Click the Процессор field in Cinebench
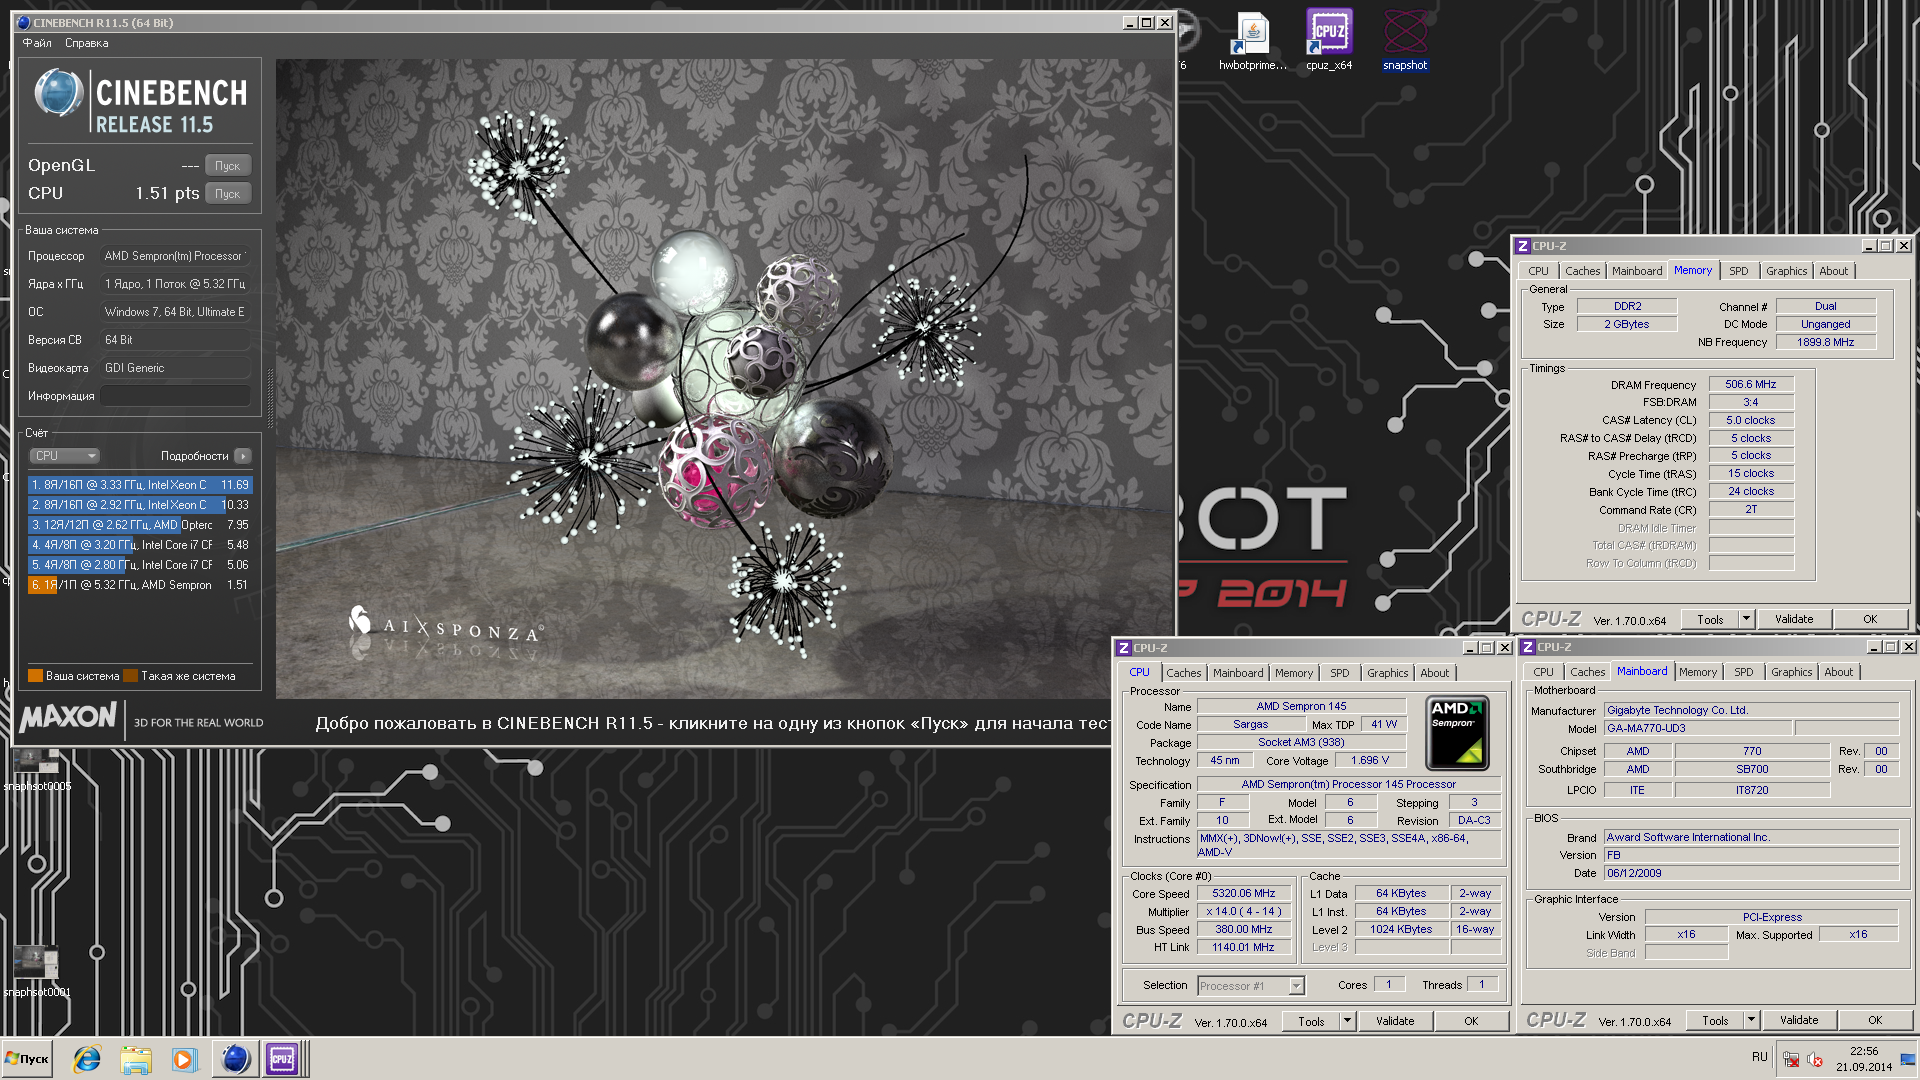The height and width of the screenshot is (1080, 1920). (x=175, y=256)
